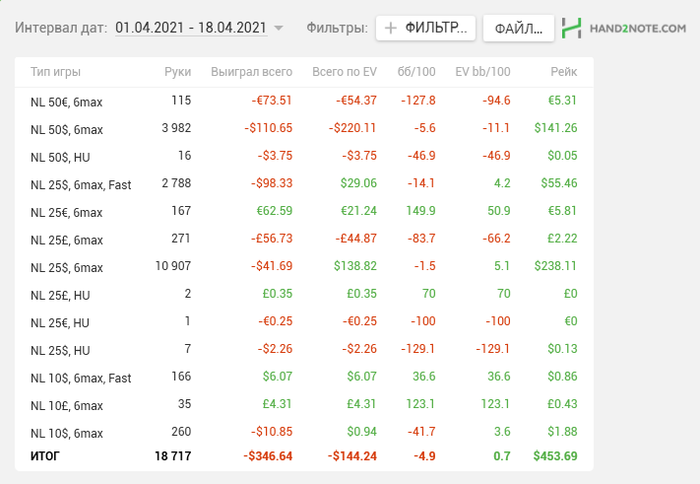Click winnings value -$10.85
The image size is (700, 484).
pyautogui.click(x=271, y=432)
